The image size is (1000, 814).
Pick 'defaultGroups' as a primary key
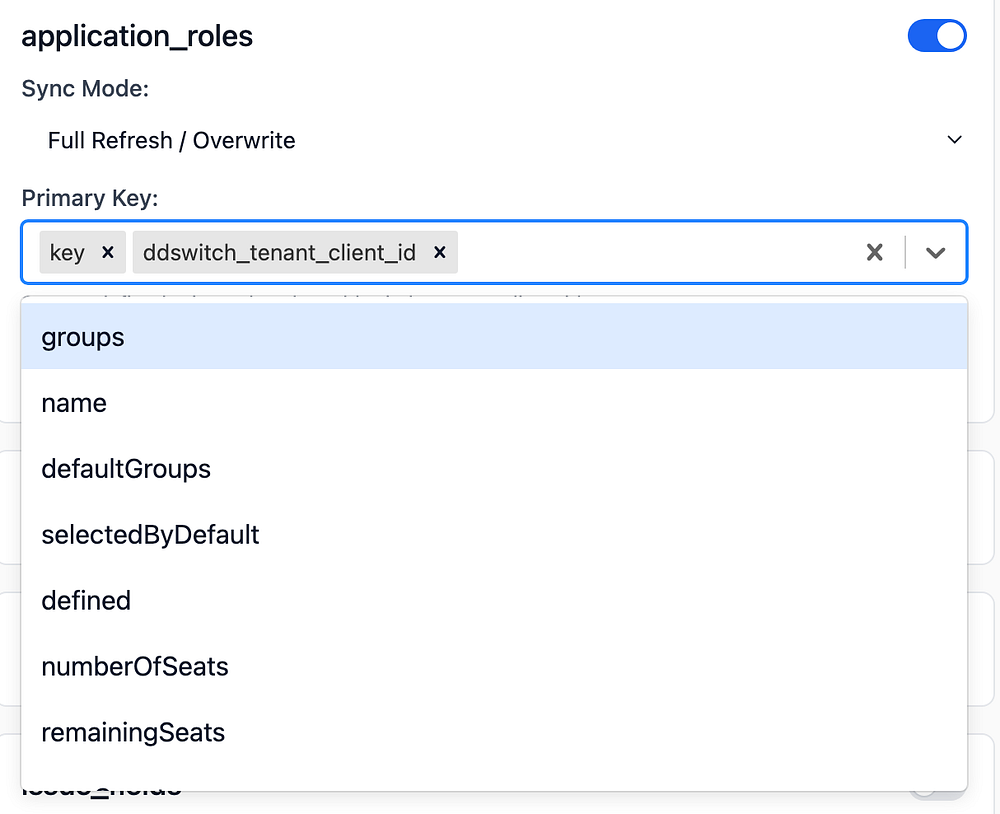coord(126,469)
